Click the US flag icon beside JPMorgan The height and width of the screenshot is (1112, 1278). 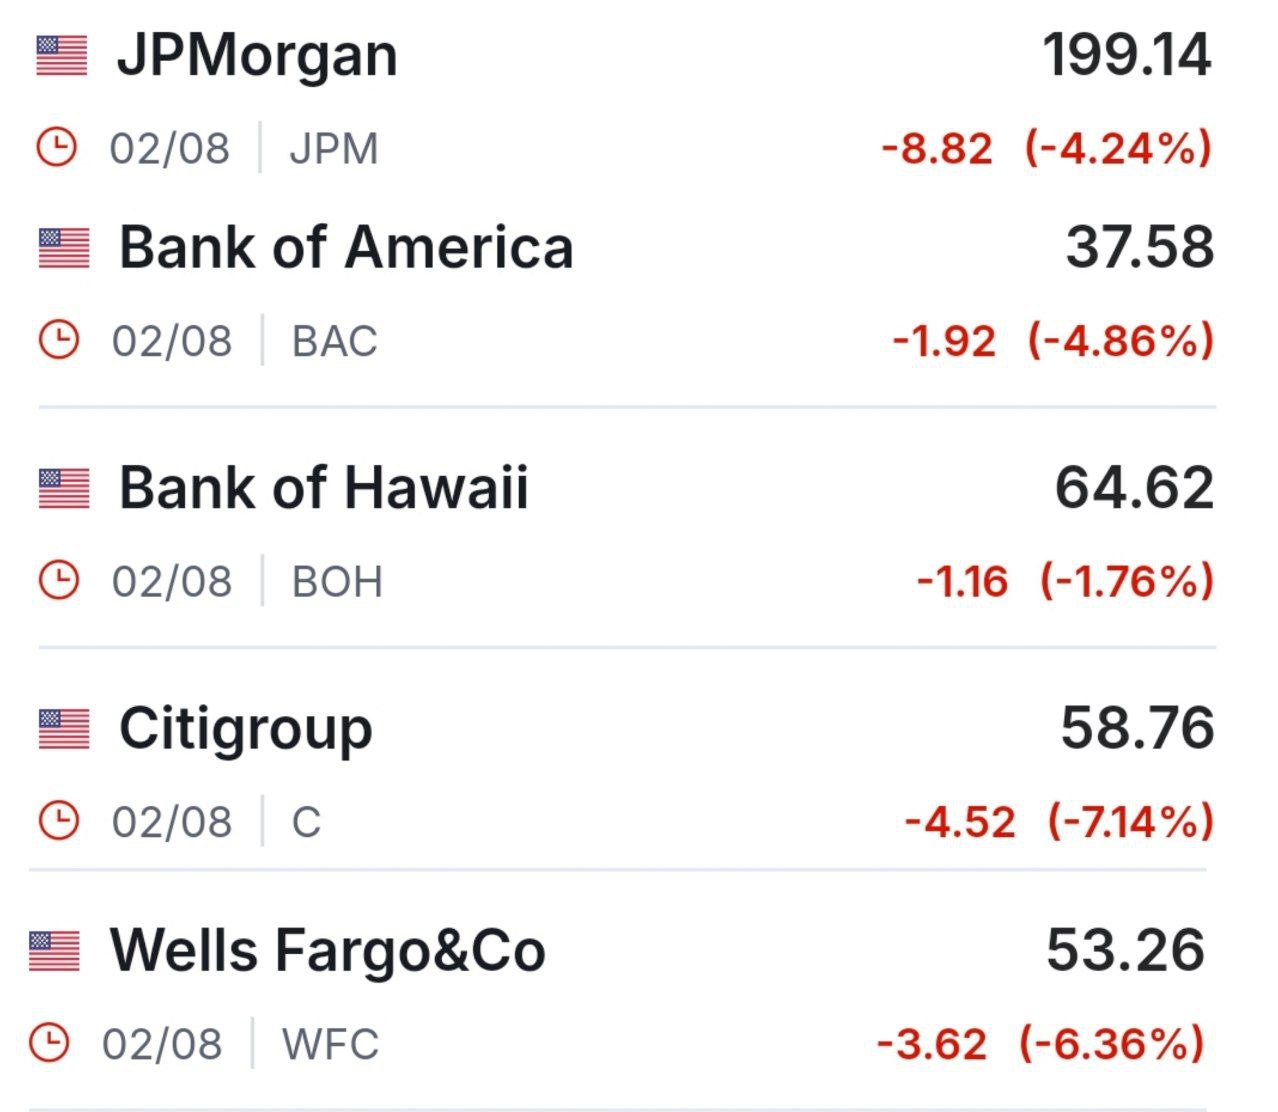point(62,55)
